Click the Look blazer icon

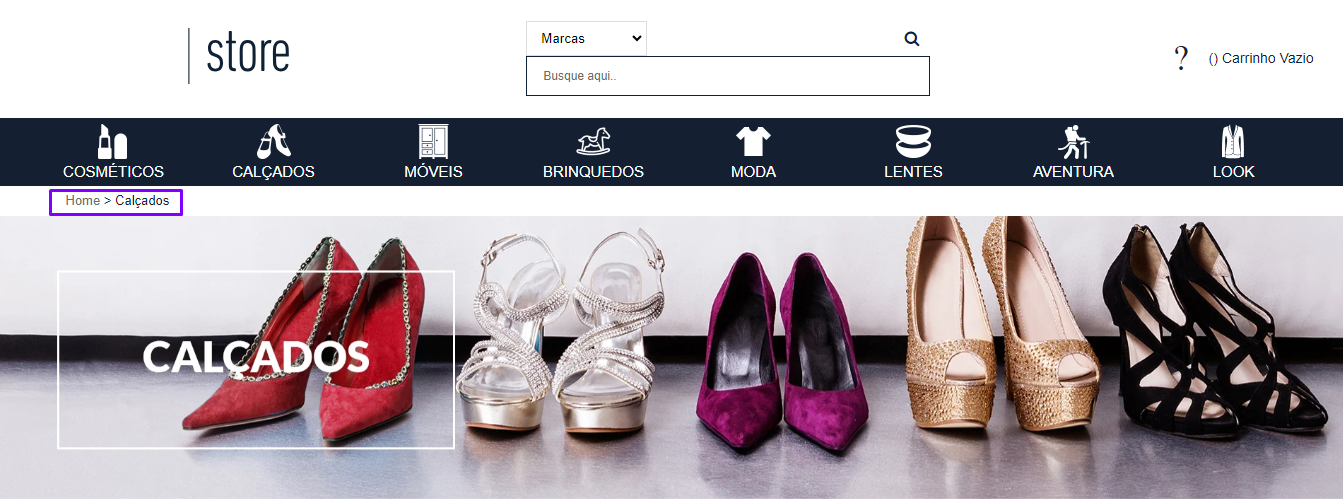1233,141
